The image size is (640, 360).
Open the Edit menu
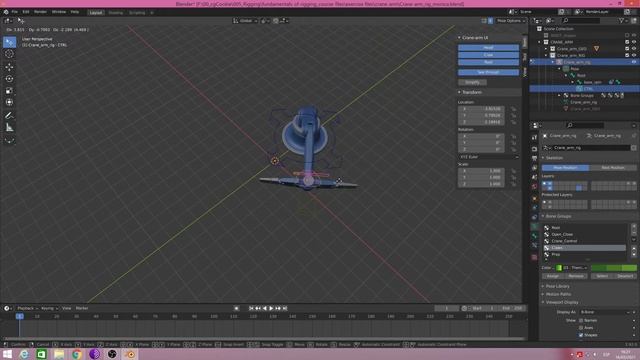(26, 12)
